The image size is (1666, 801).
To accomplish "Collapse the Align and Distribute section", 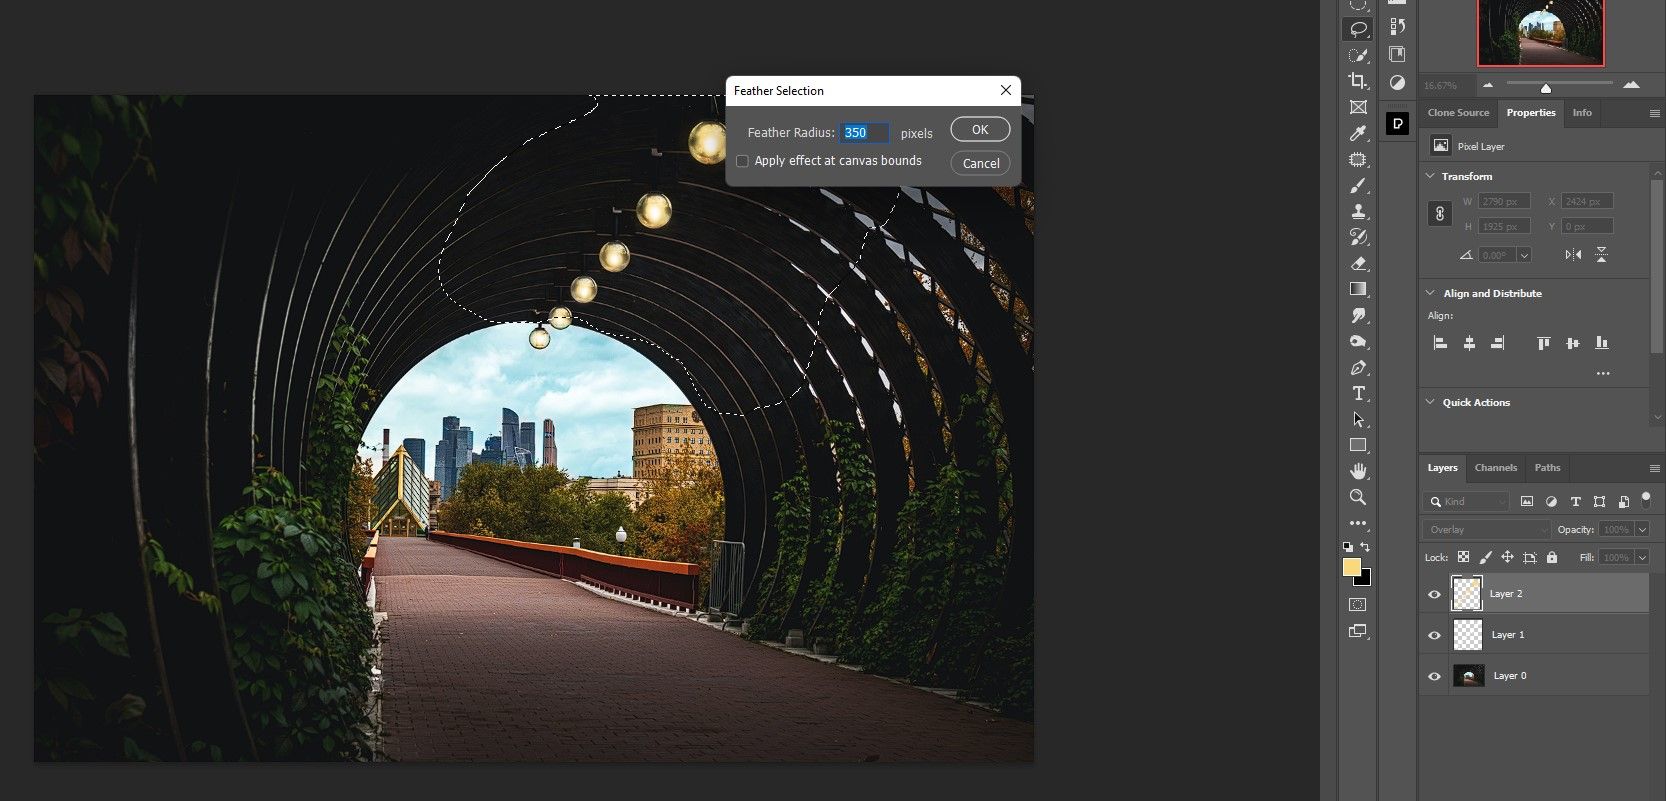I will point(1430,293).
